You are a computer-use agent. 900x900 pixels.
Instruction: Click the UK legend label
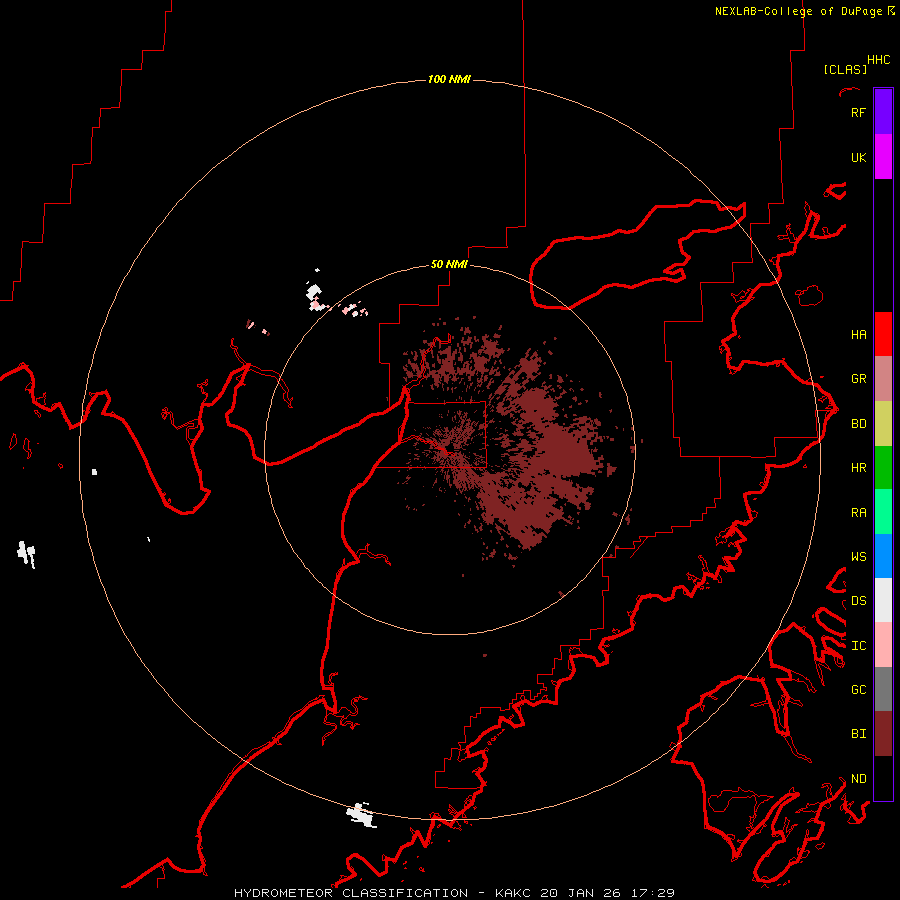[858, 157]
